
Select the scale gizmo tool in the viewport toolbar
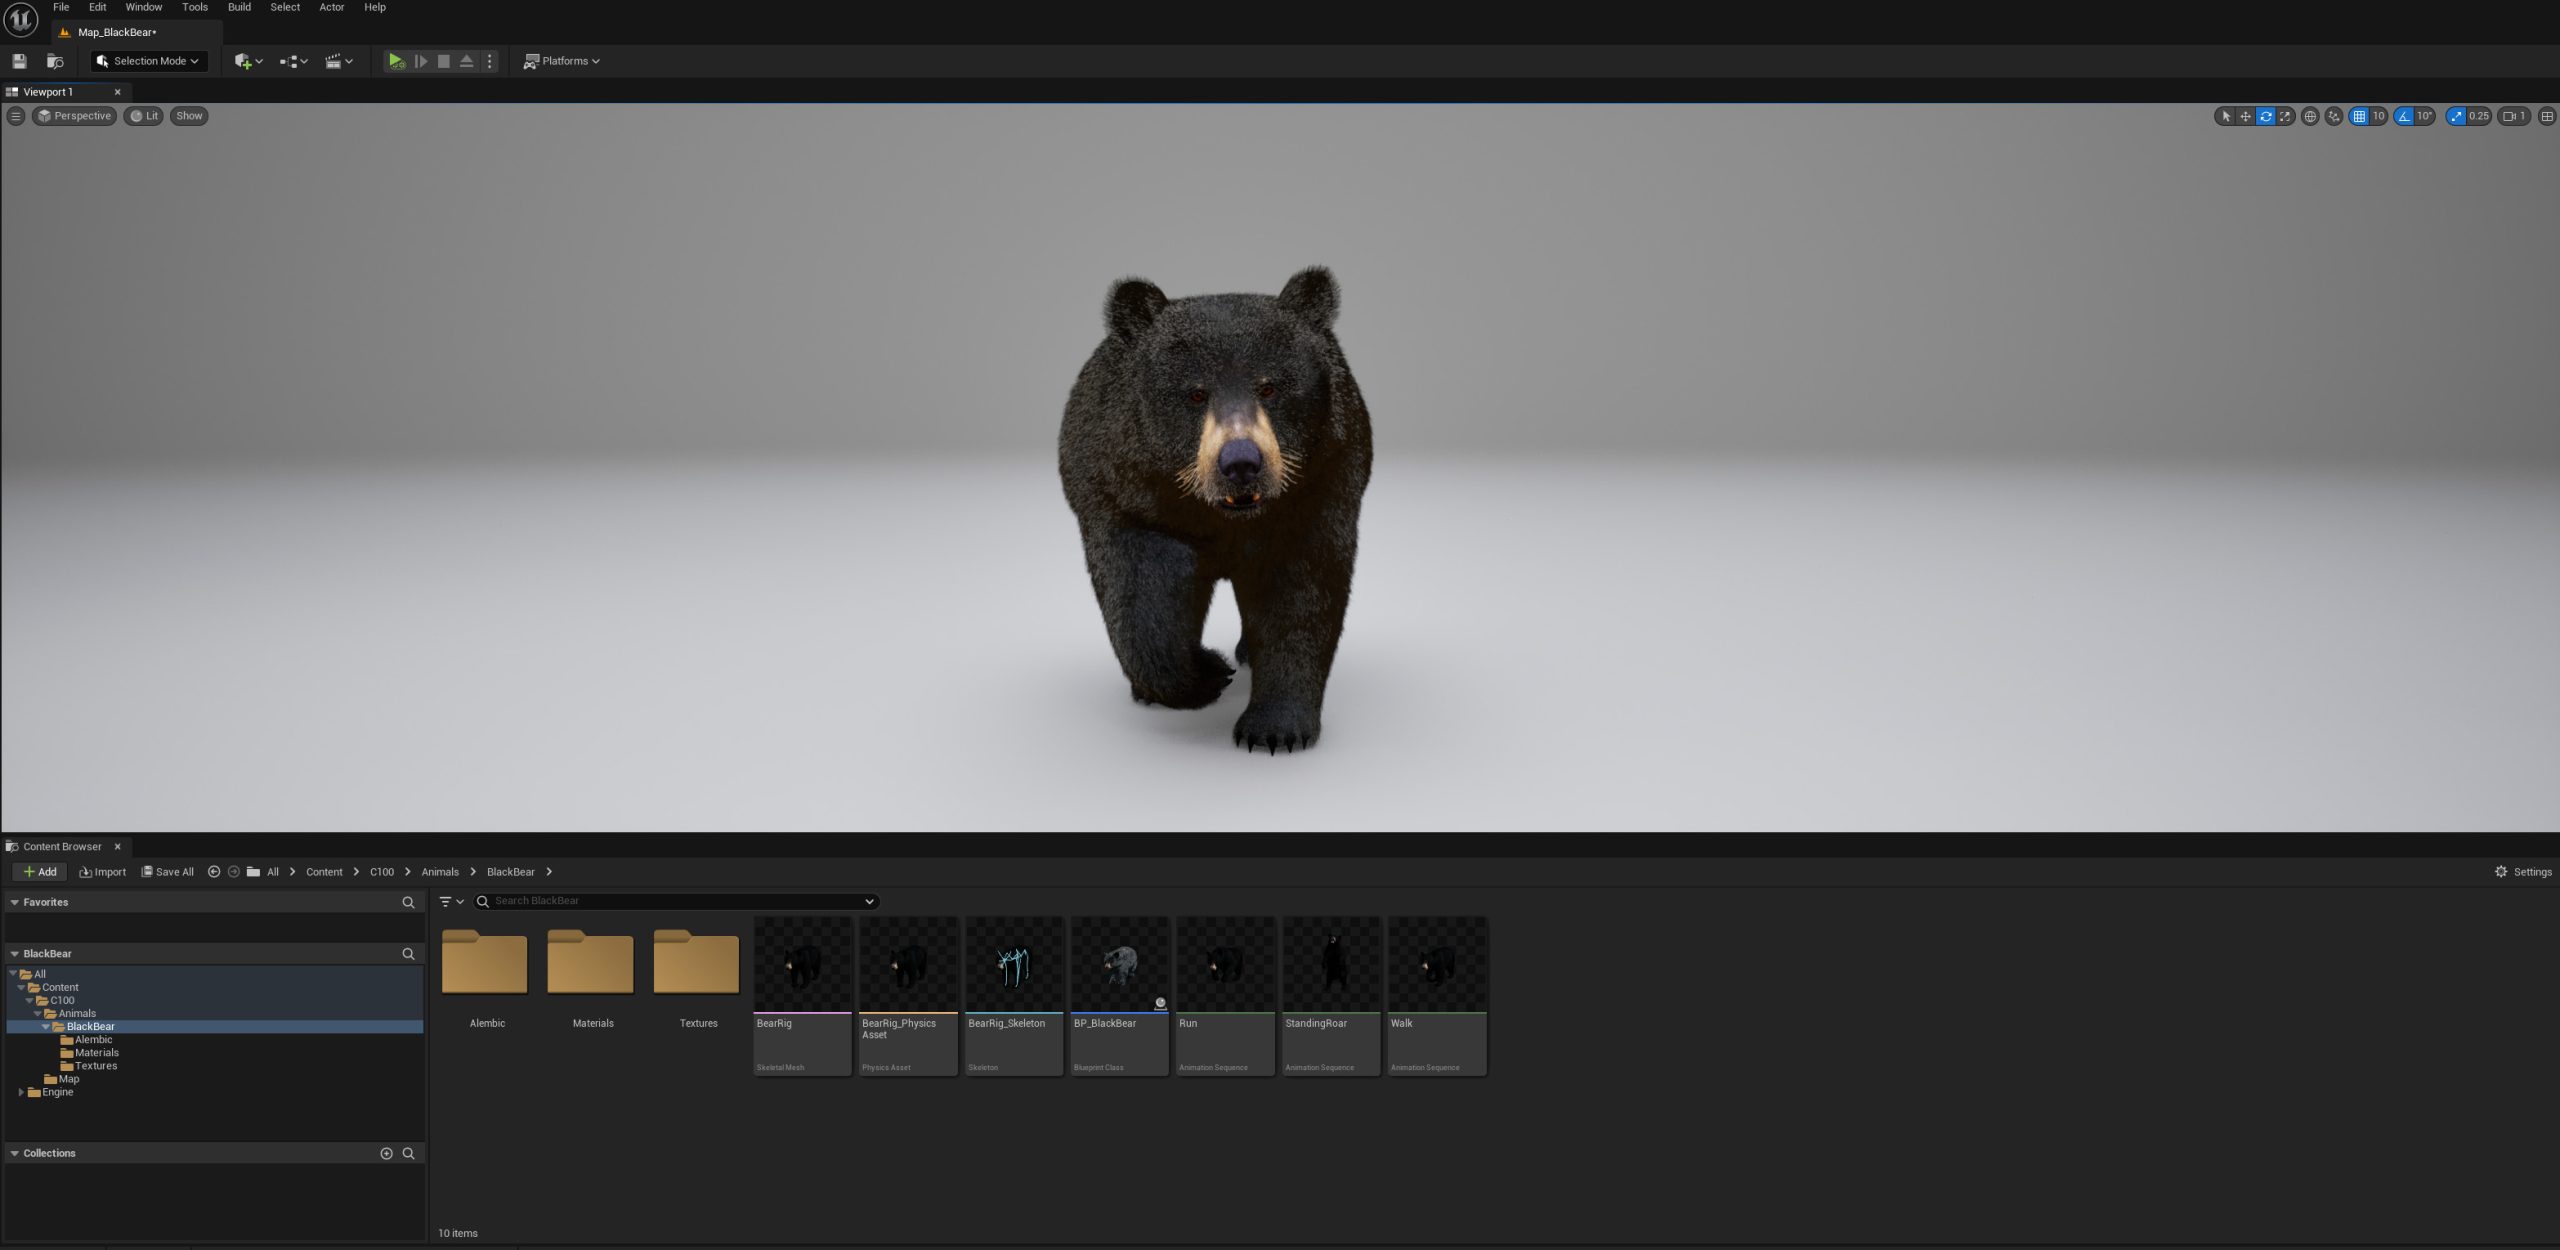coord(2285,116)
